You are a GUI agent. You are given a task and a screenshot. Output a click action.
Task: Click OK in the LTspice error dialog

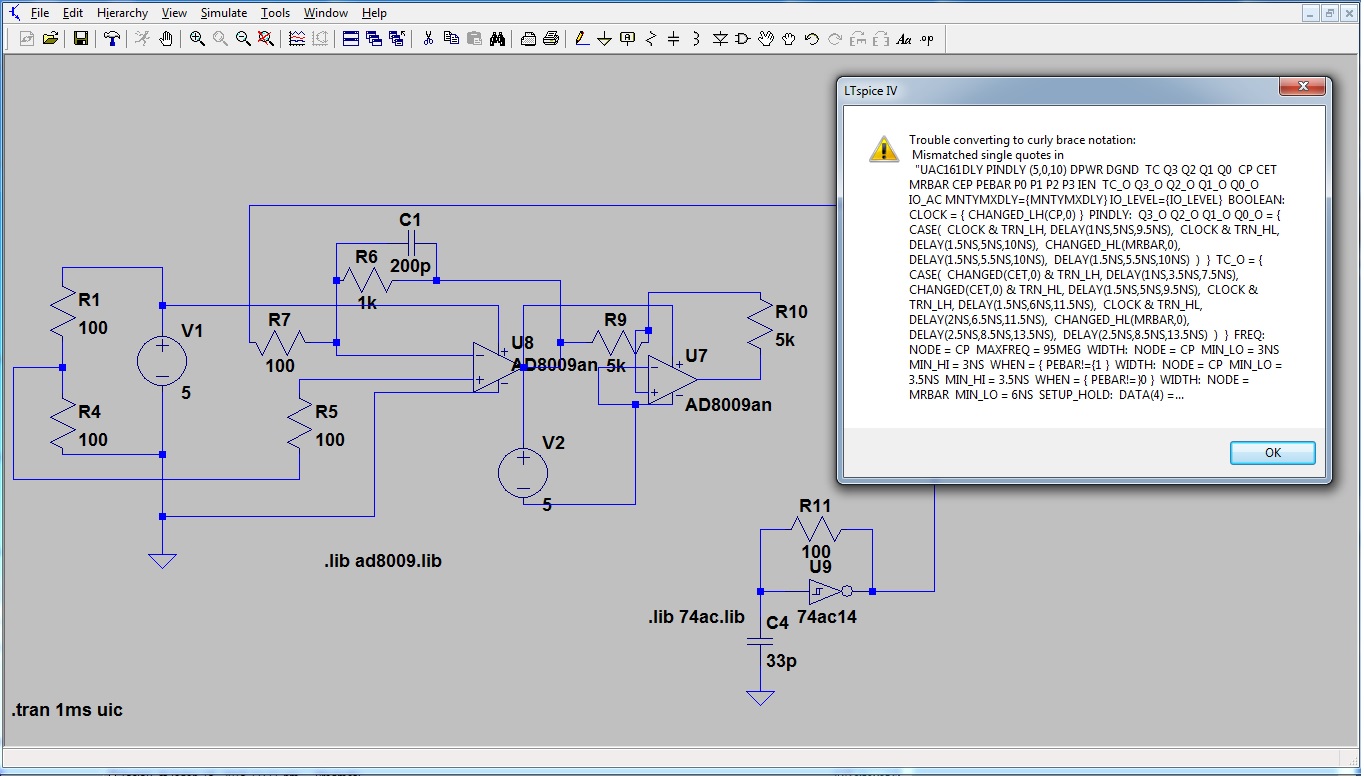[1272, 453]
